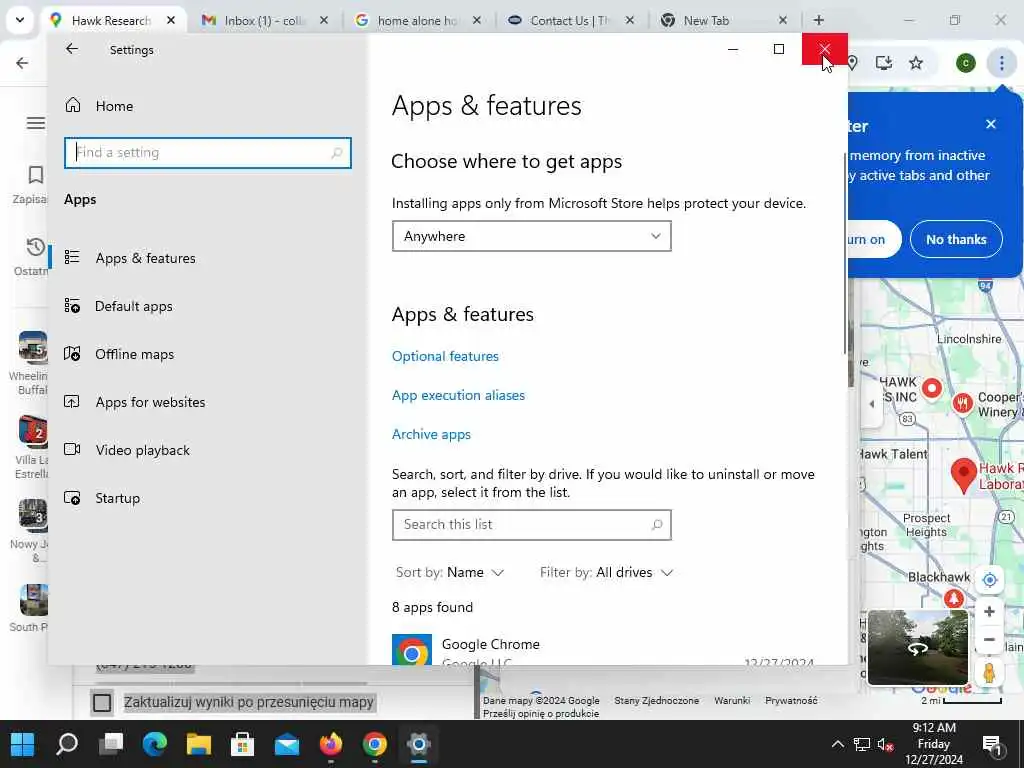Open the Street View thumbnail preview
1024x768 pixels.
pyautogui.click(x=918, y=648)
